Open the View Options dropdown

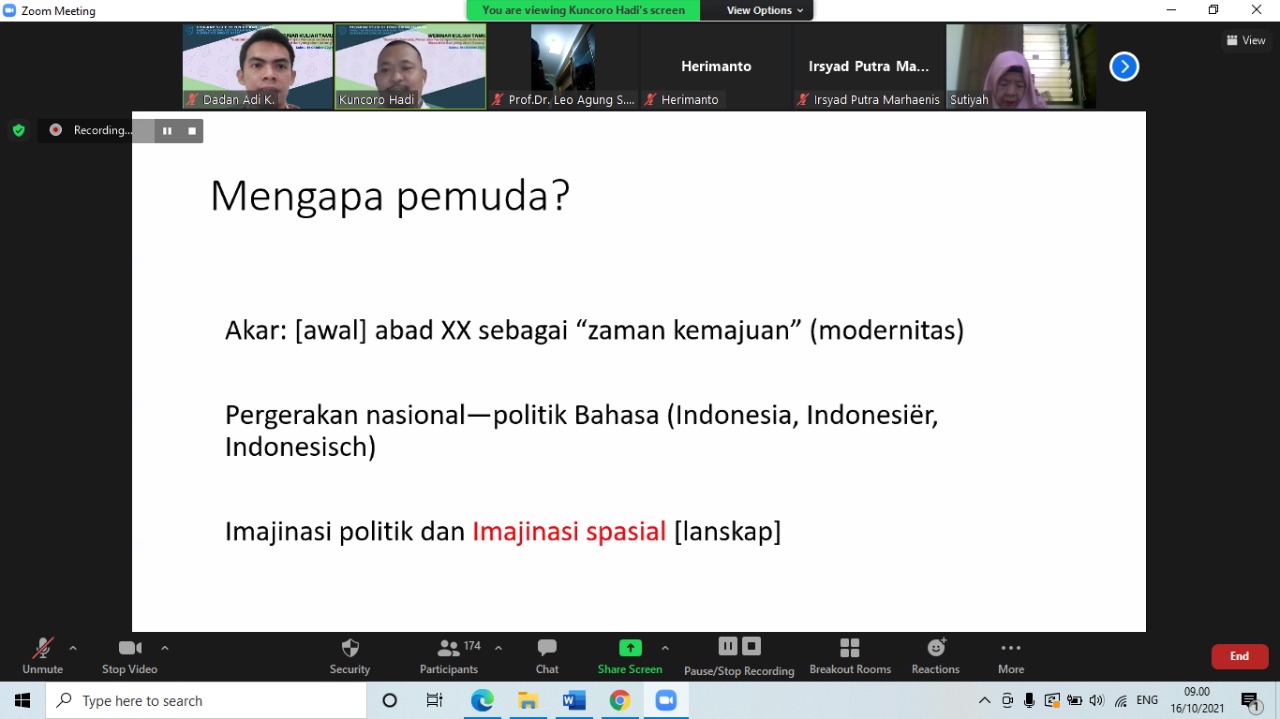tap(764, 10)
